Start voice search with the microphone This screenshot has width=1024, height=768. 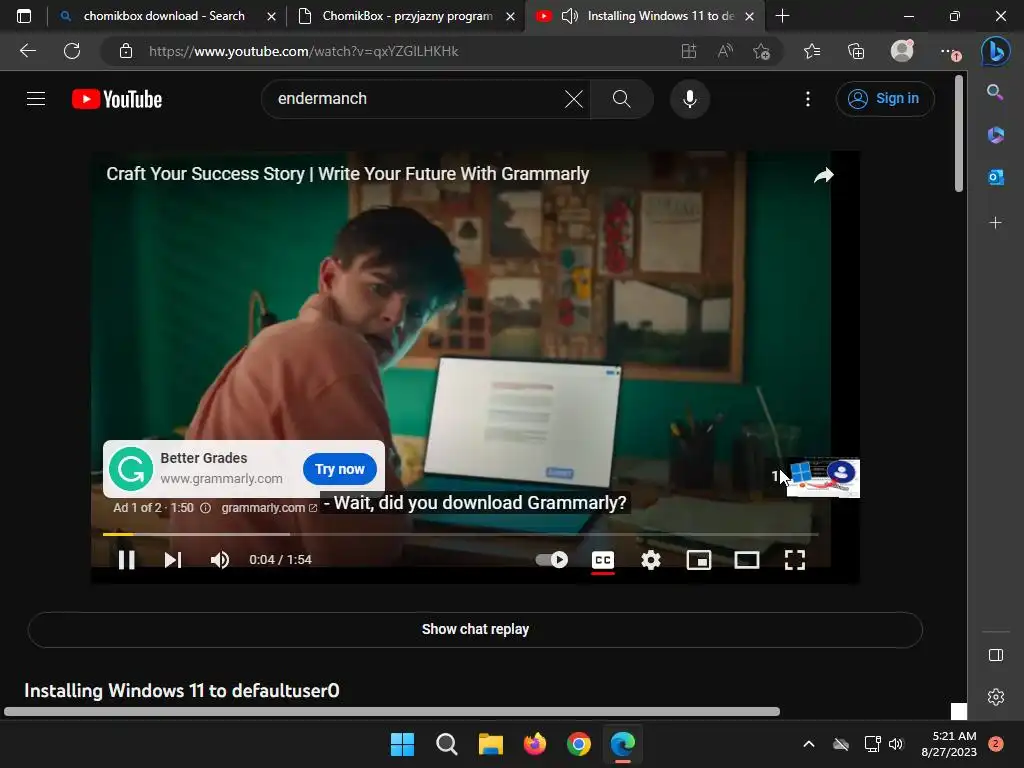[690, 99]
